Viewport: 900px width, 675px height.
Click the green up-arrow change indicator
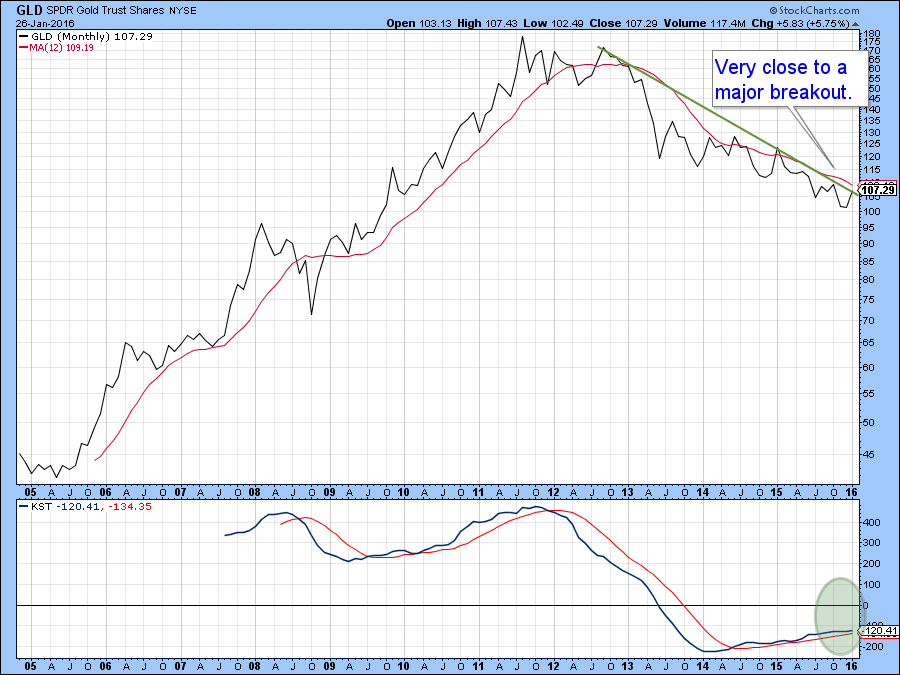pos(855,24)
